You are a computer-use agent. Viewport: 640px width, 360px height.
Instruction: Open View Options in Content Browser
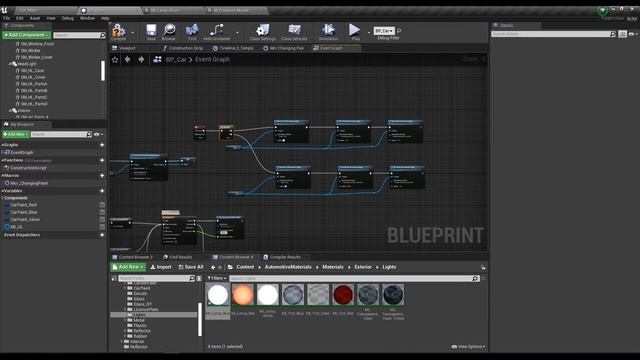pos(469,347)
